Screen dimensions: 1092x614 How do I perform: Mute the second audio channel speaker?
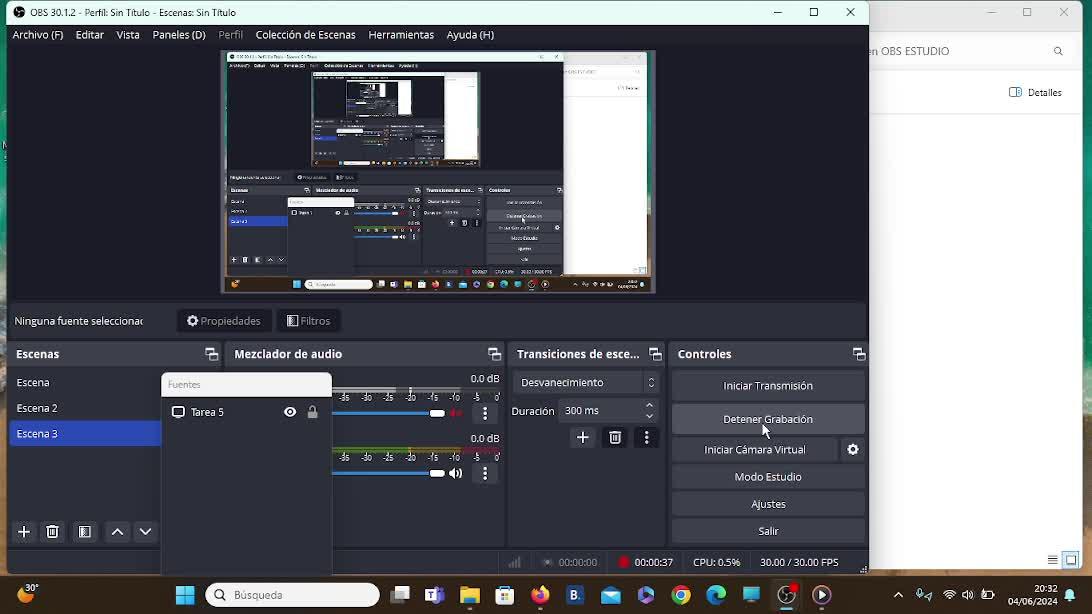(456, 474)
